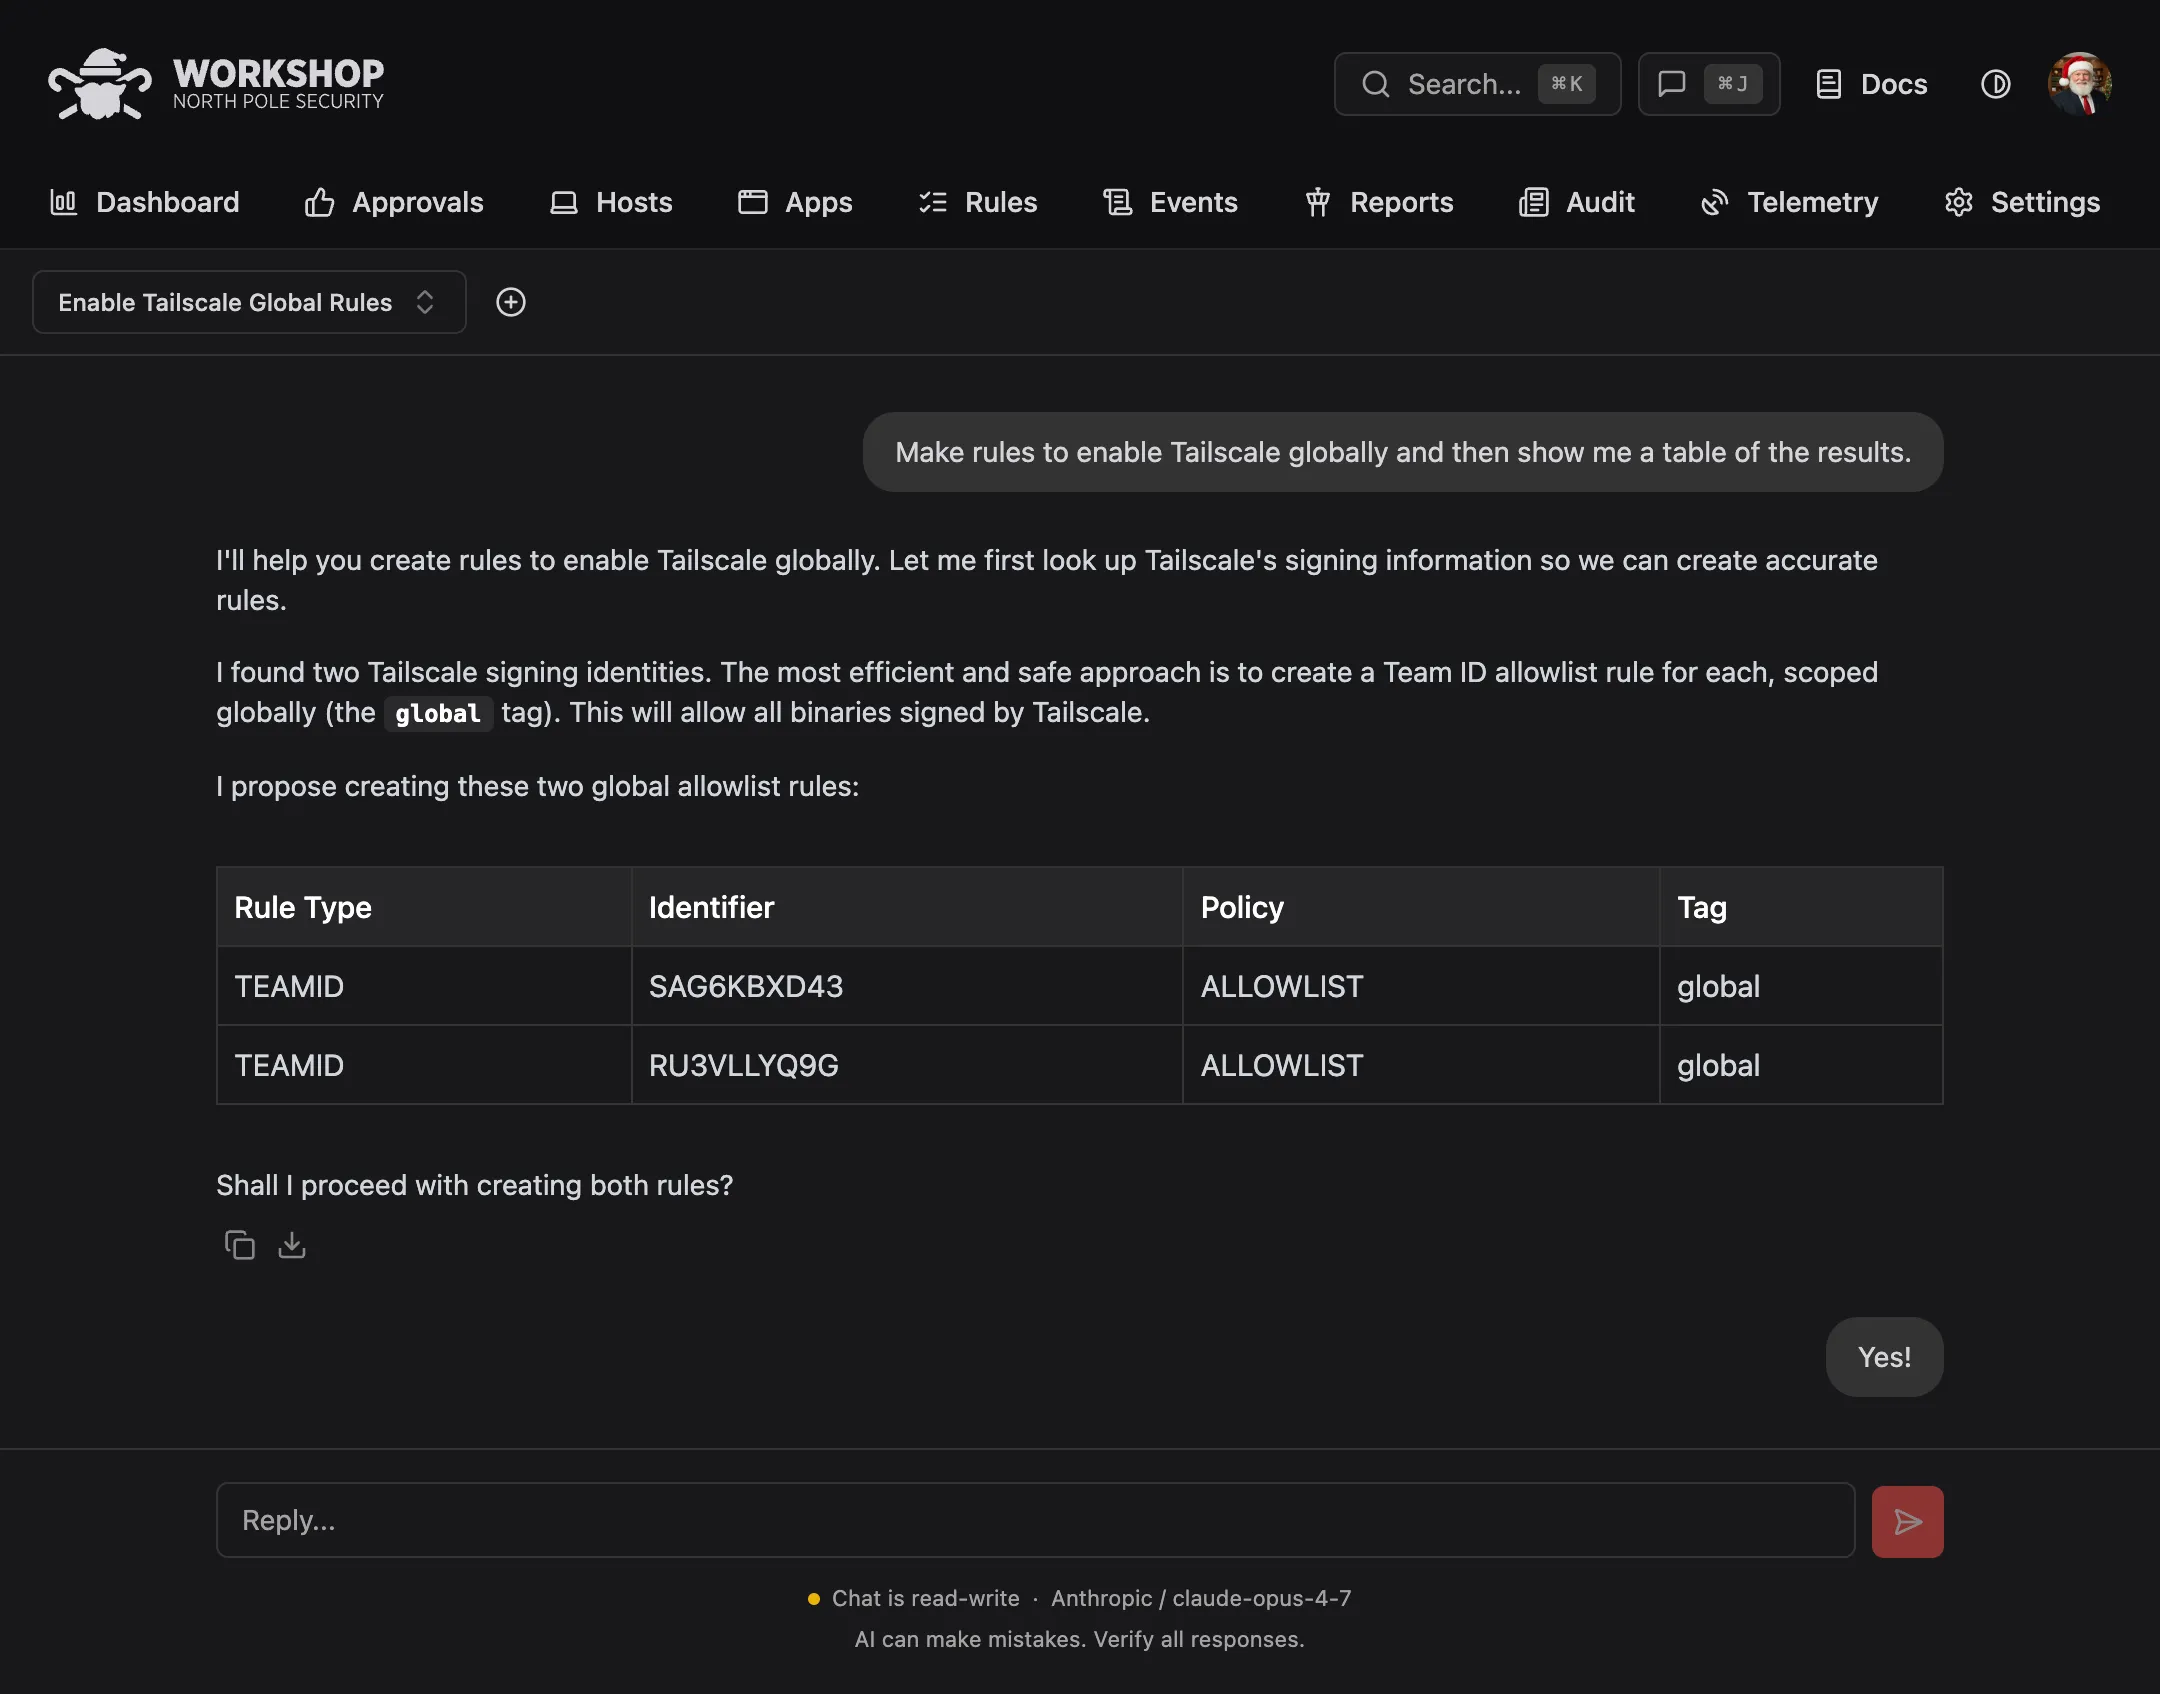Viewport: 2160px width, 1694px height.
Task: Click the TEAMID cell in first row
Action: click(x=424, y=986)
